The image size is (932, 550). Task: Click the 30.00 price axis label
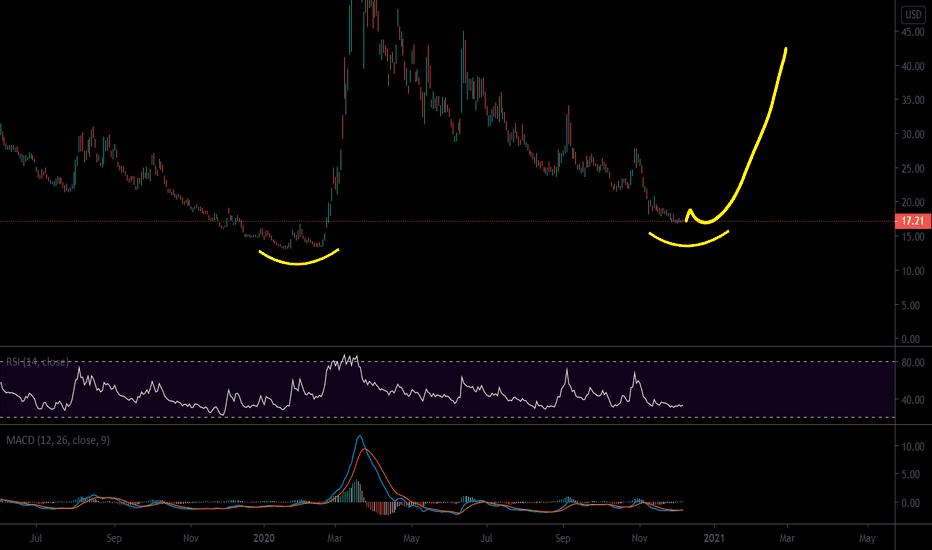point(913,134)
